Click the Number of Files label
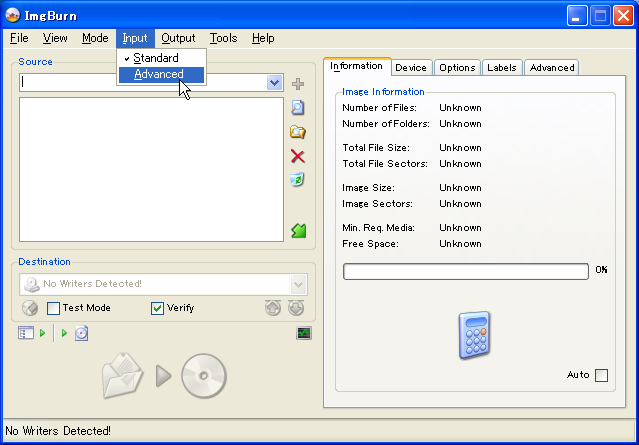 tap(379, 108)
